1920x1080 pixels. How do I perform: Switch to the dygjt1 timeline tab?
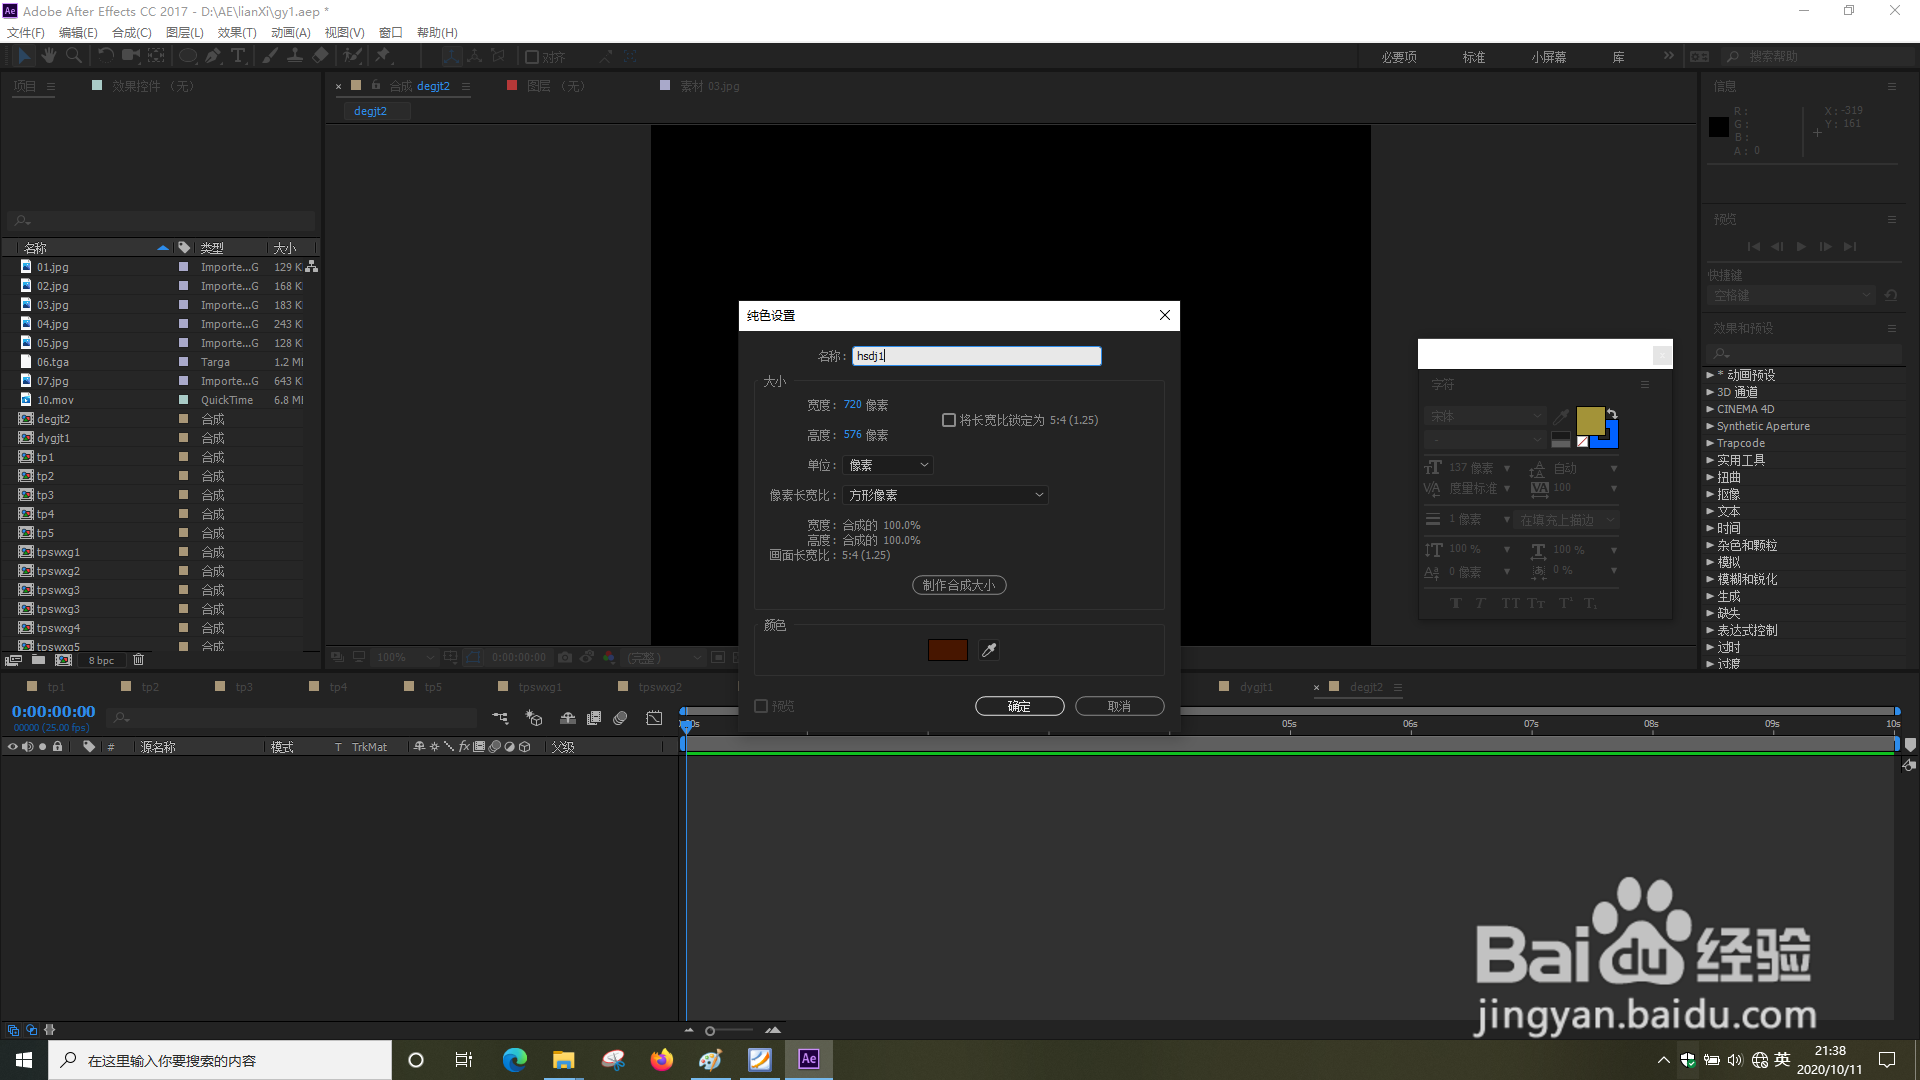tap(1256, 687)
